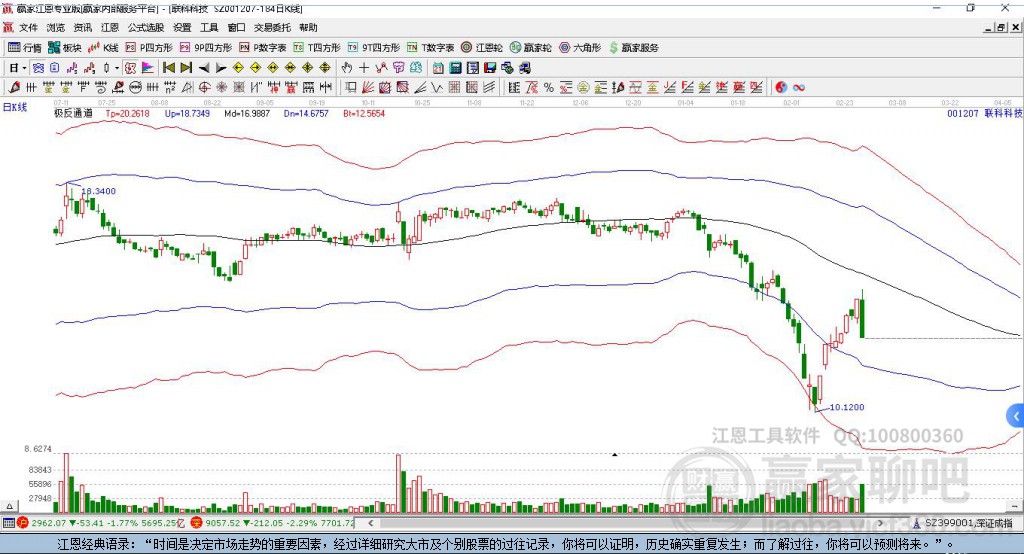Select the parallel lines drawing tool

[x=489, y=87]
